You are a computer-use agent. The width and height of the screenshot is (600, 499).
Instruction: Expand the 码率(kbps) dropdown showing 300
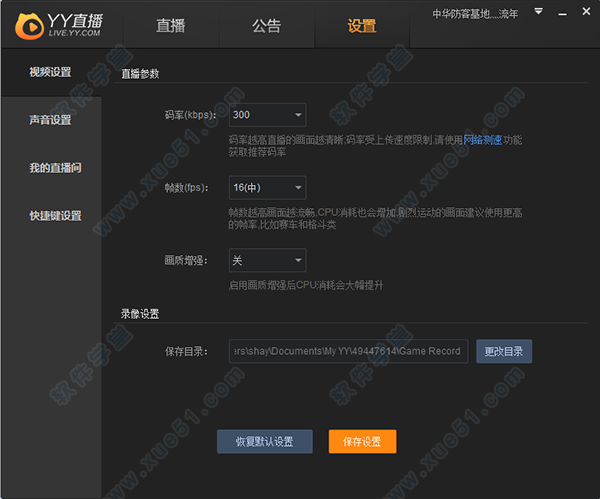coord(267,115)
